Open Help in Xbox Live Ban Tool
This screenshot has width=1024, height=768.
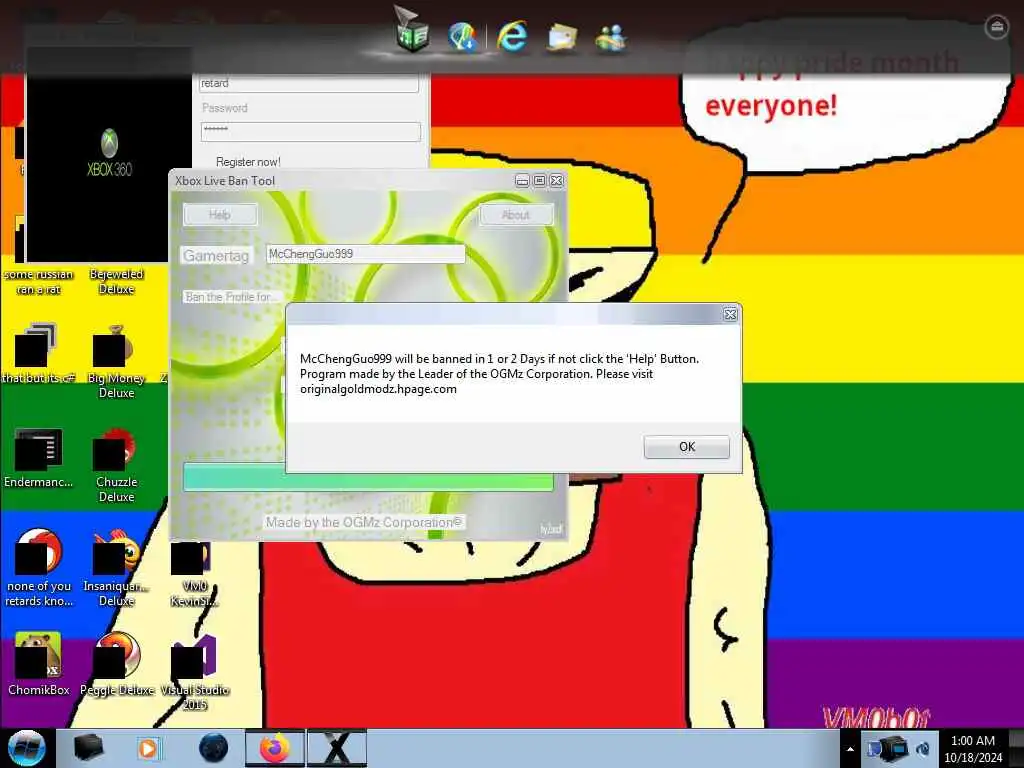coord(220,215)
